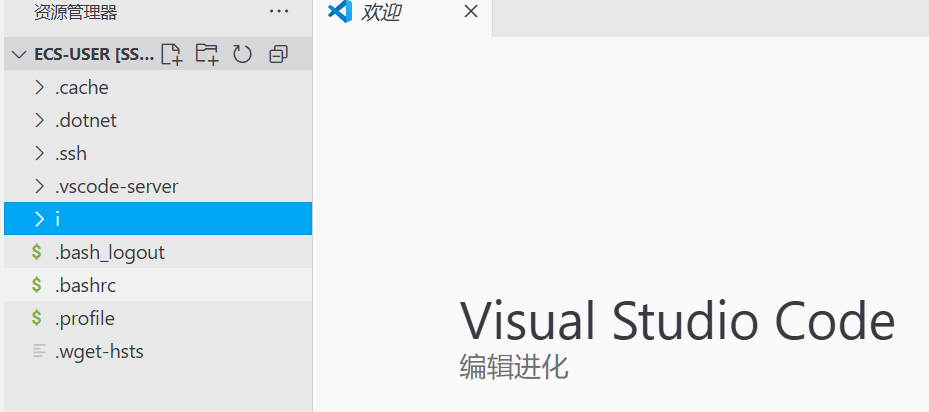Open the .wget-hsts file
This screenshot has height=412, width=929.
coord(158,352)
